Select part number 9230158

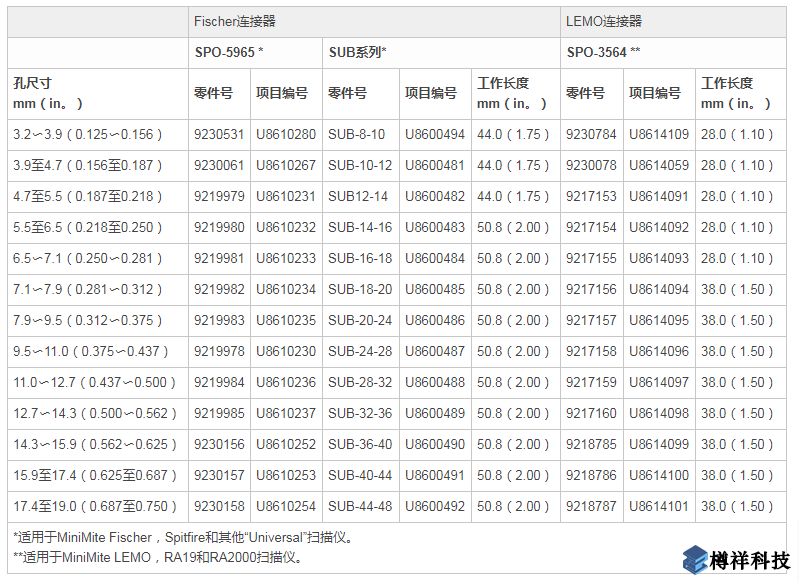tap(219, 507)
